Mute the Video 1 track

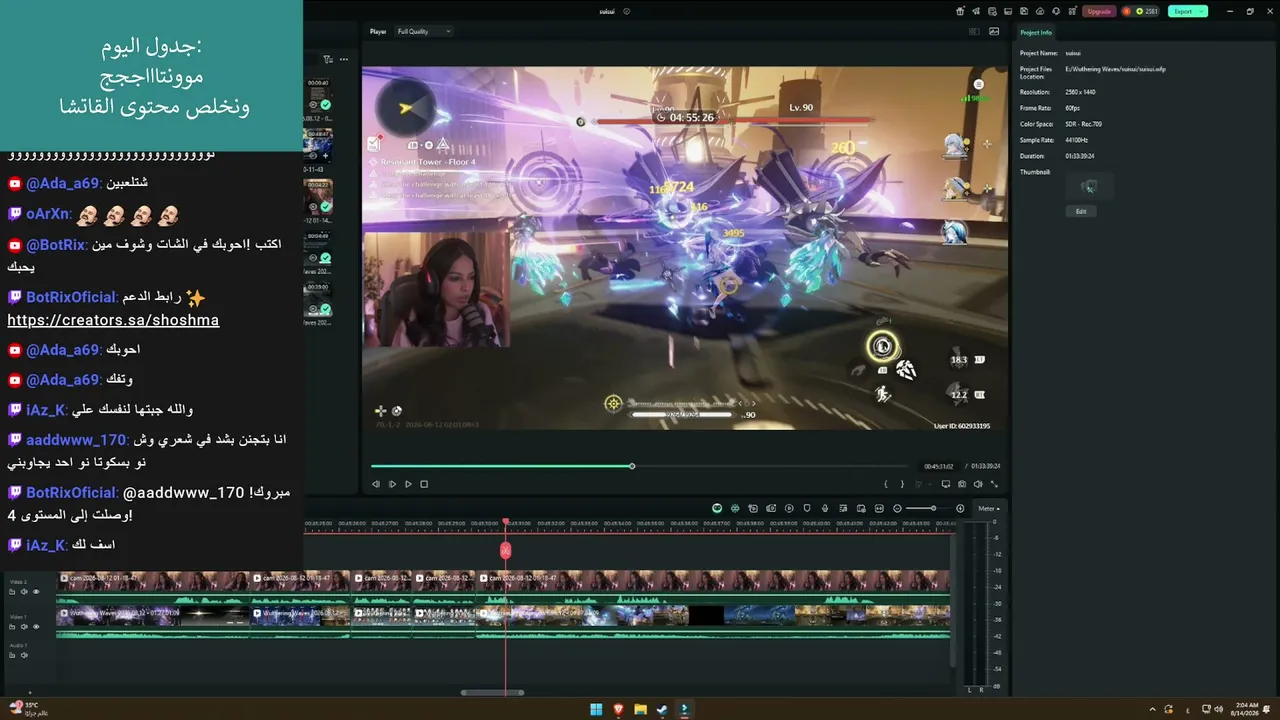tap(24, 627)
